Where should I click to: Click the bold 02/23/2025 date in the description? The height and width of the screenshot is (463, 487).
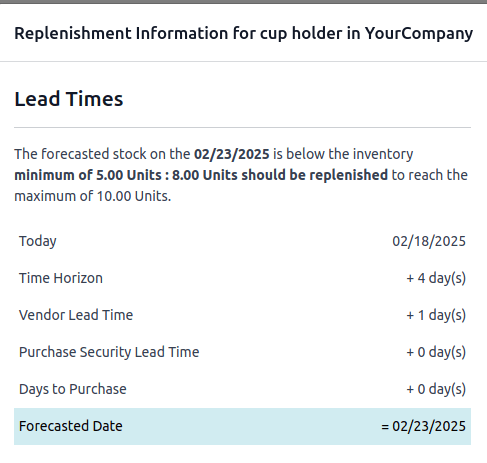point(232,154)
